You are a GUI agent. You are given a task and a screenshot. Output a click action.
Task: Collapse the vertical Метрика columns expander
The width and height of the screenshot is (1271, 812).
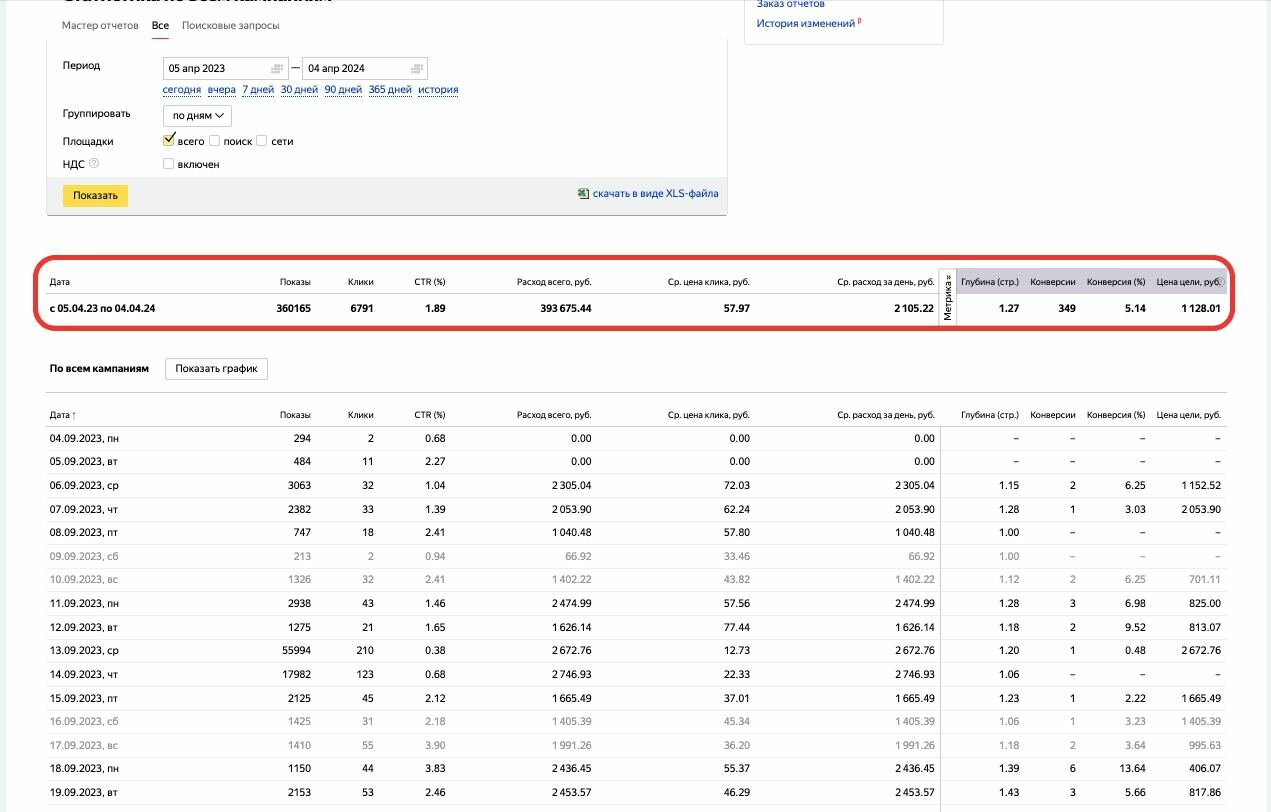tap(948, 298)
